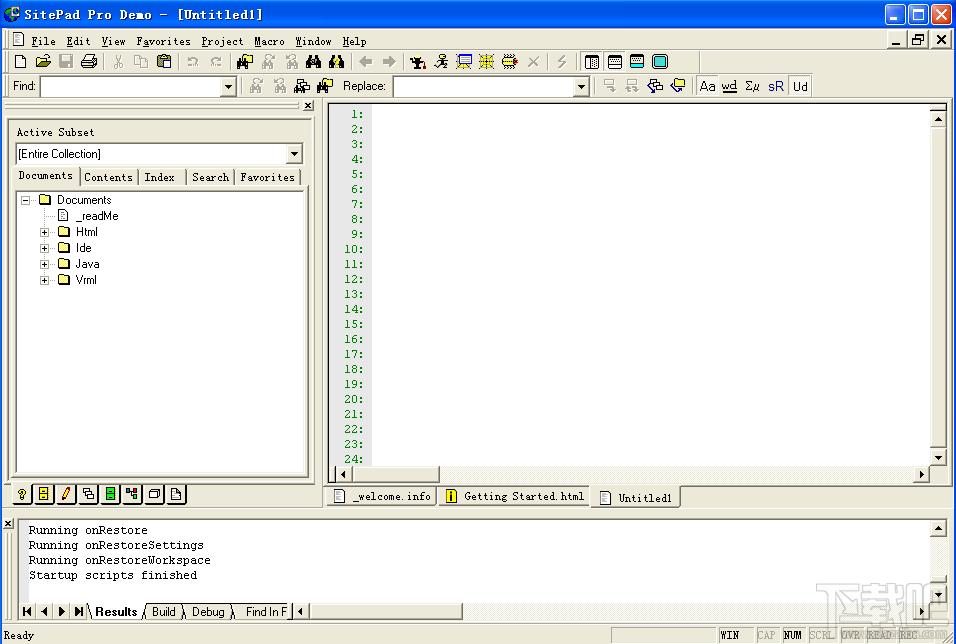Image resolution: width=956 pixels, height=644 pixels.
Task: Click the binoculars-with-folder icon on Find bar
Action: point(325,86)
